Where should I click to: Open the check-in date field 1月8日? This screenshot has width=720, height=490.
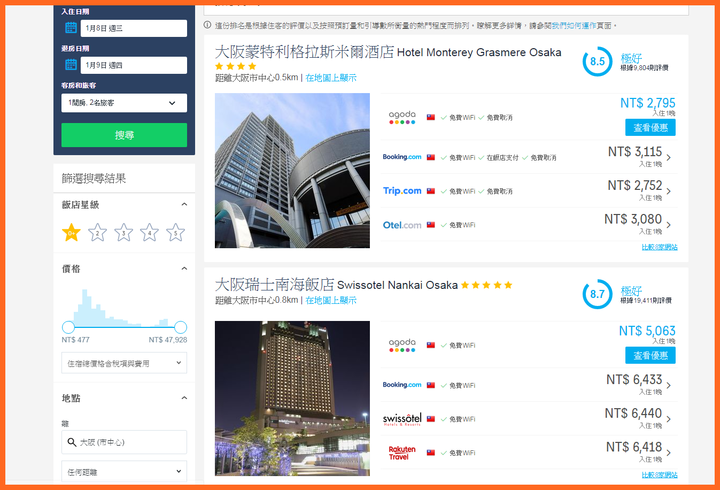pyautogui.click(x=134, y=28)
